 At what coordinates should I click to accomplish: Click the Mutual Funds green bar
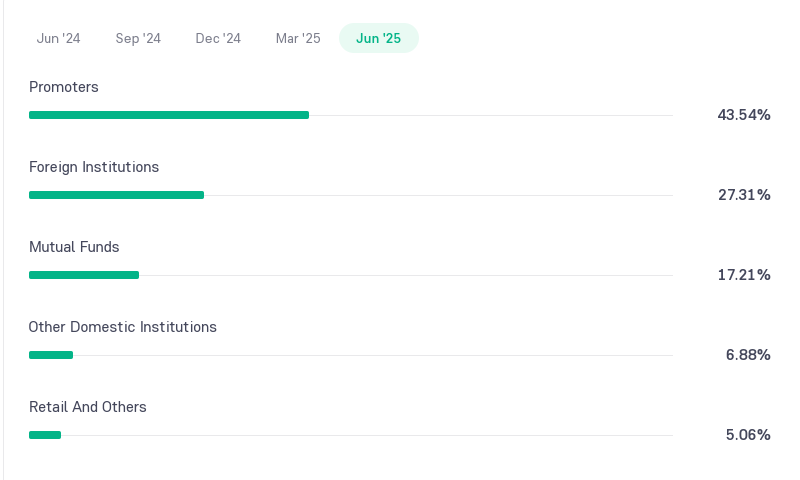click(x=84, y=275)
